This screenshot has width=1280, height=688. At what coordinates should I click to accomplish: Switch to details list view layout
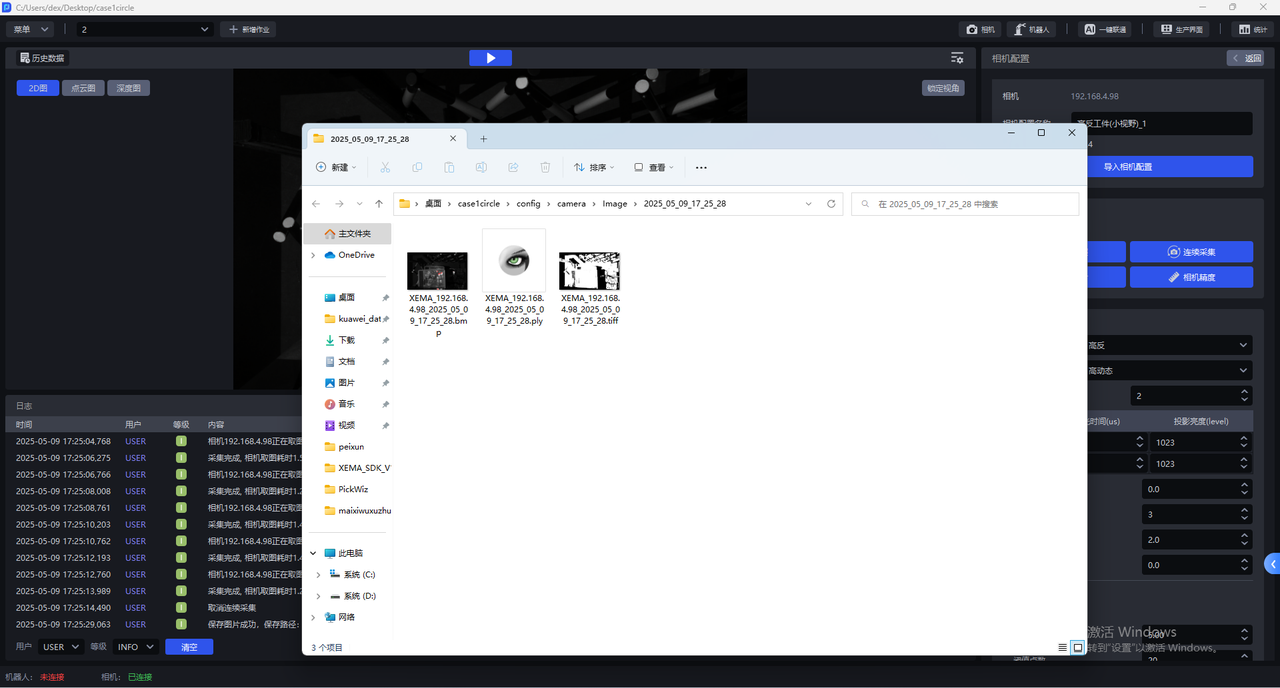(1062, 648)
